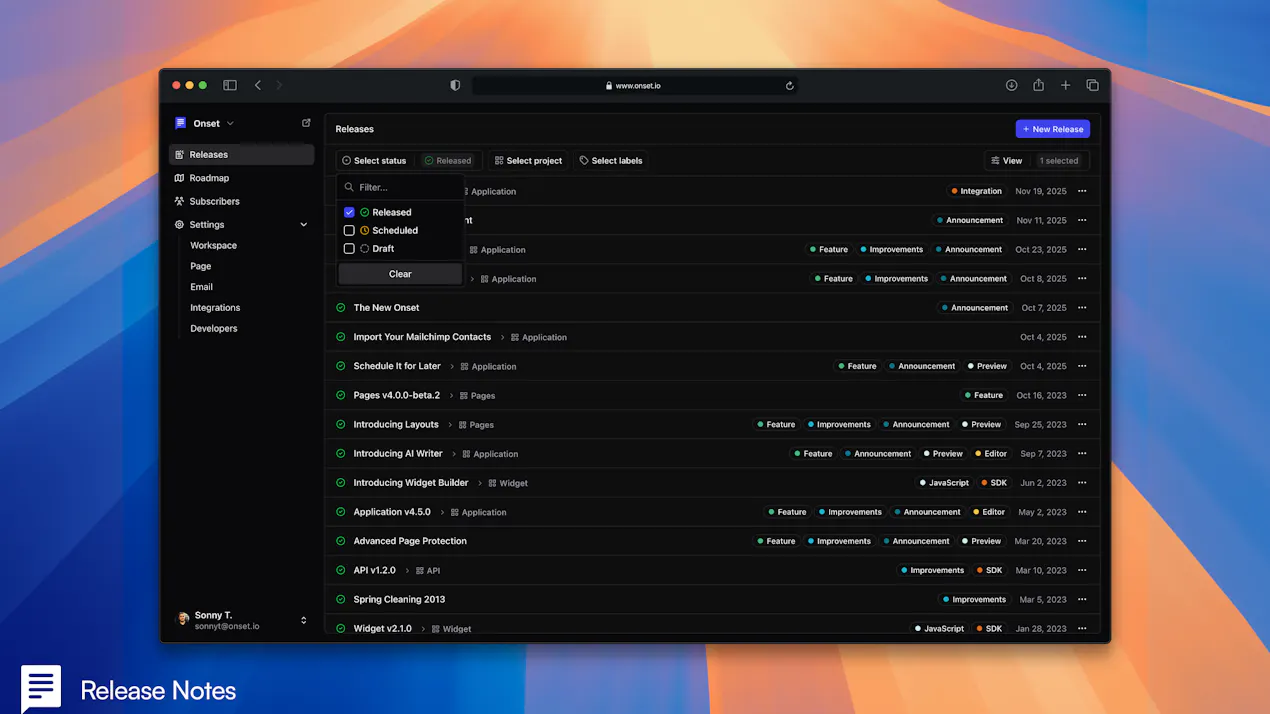Click the Editor label on Application v4.5.0
Image resolution: width=1270 pixels, height=714 pixels.
point(989,512)
